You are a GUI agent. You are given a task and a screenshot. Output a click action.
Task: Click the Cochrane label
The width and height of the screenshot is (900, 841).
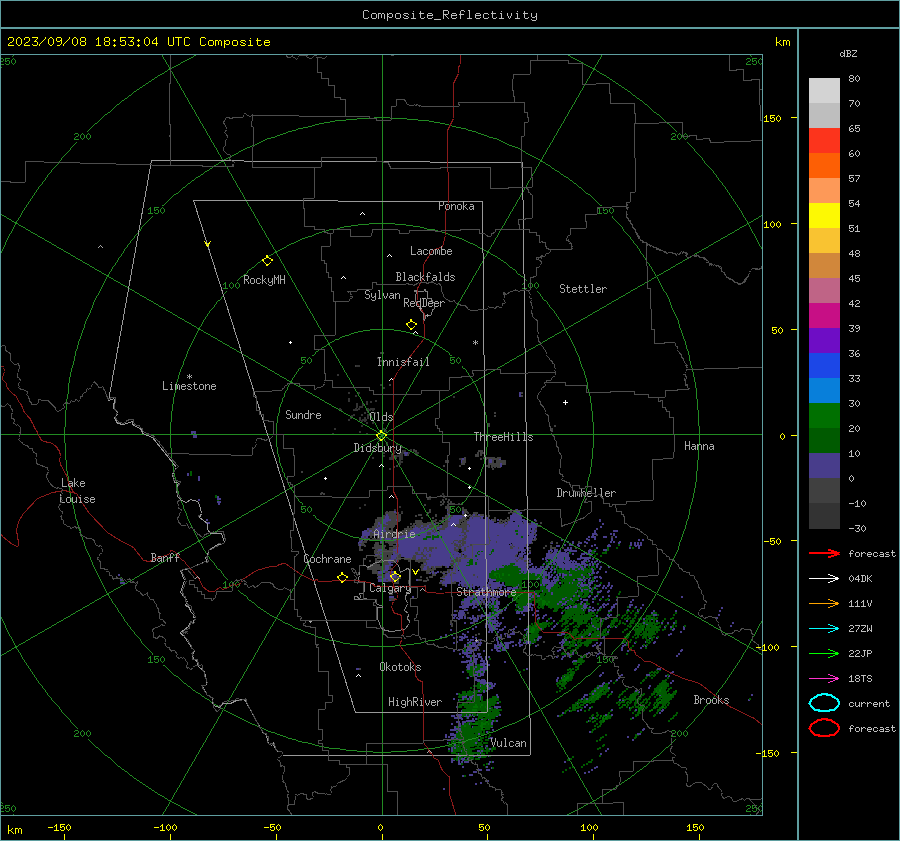tap(327, 559)
